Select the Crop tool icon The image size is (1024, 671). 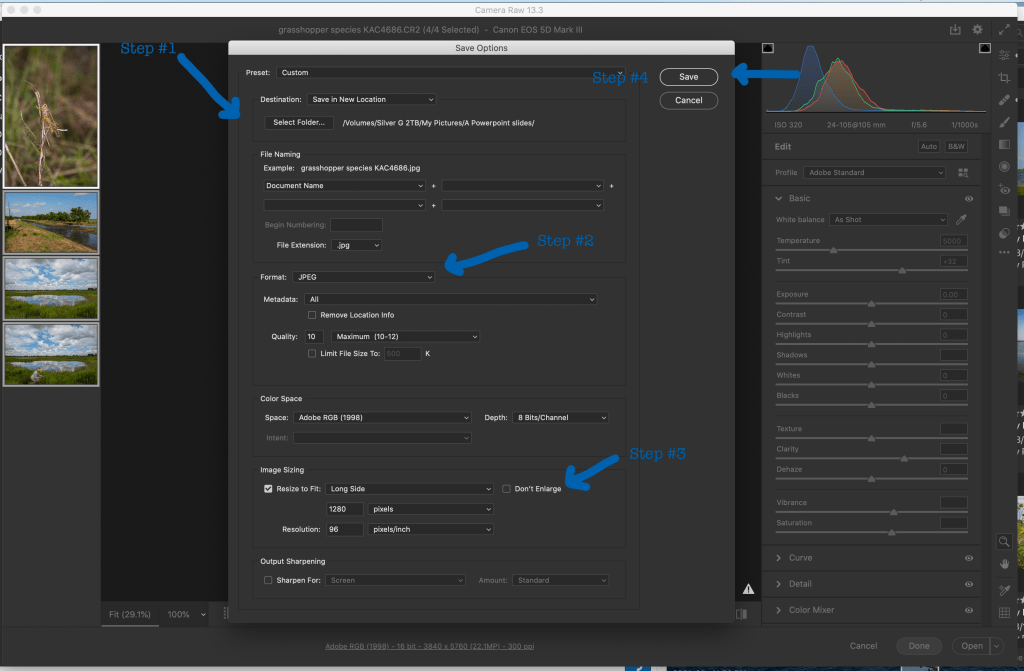click(x=1005, y=78)
